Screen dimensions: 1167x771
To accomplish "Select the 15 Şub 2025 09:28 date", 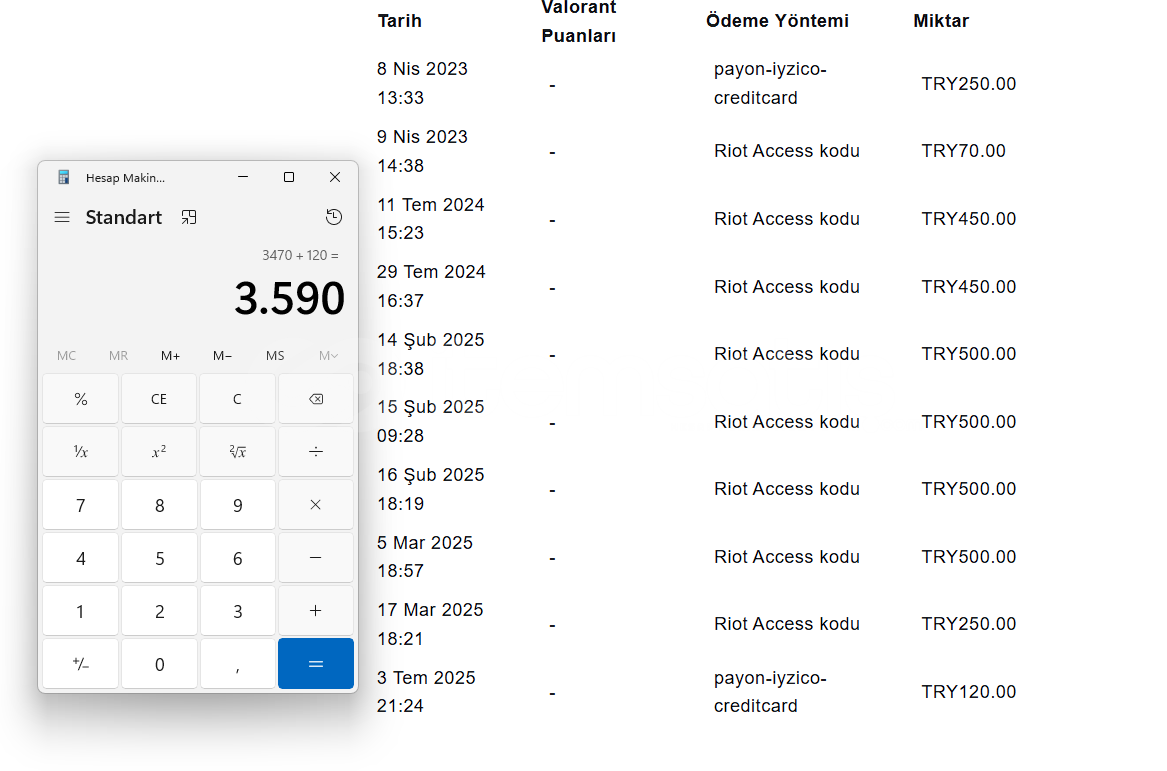I will pos(430,421).
